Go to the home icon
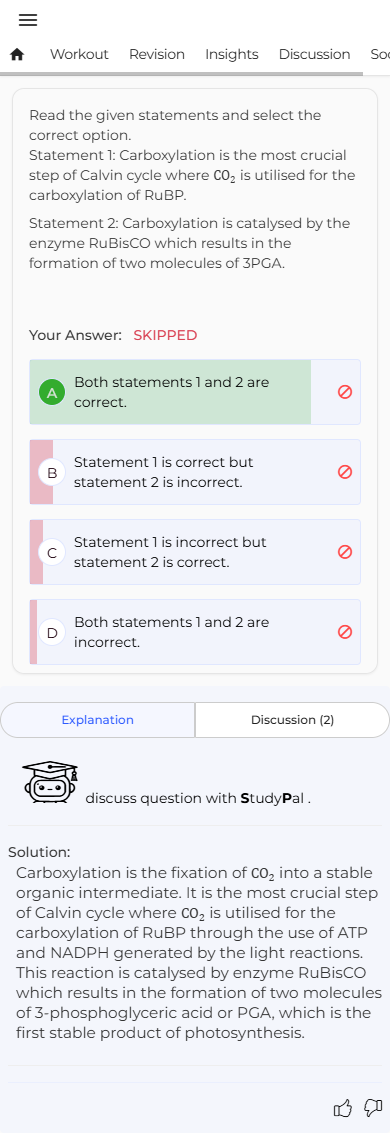 coord(17,54)
